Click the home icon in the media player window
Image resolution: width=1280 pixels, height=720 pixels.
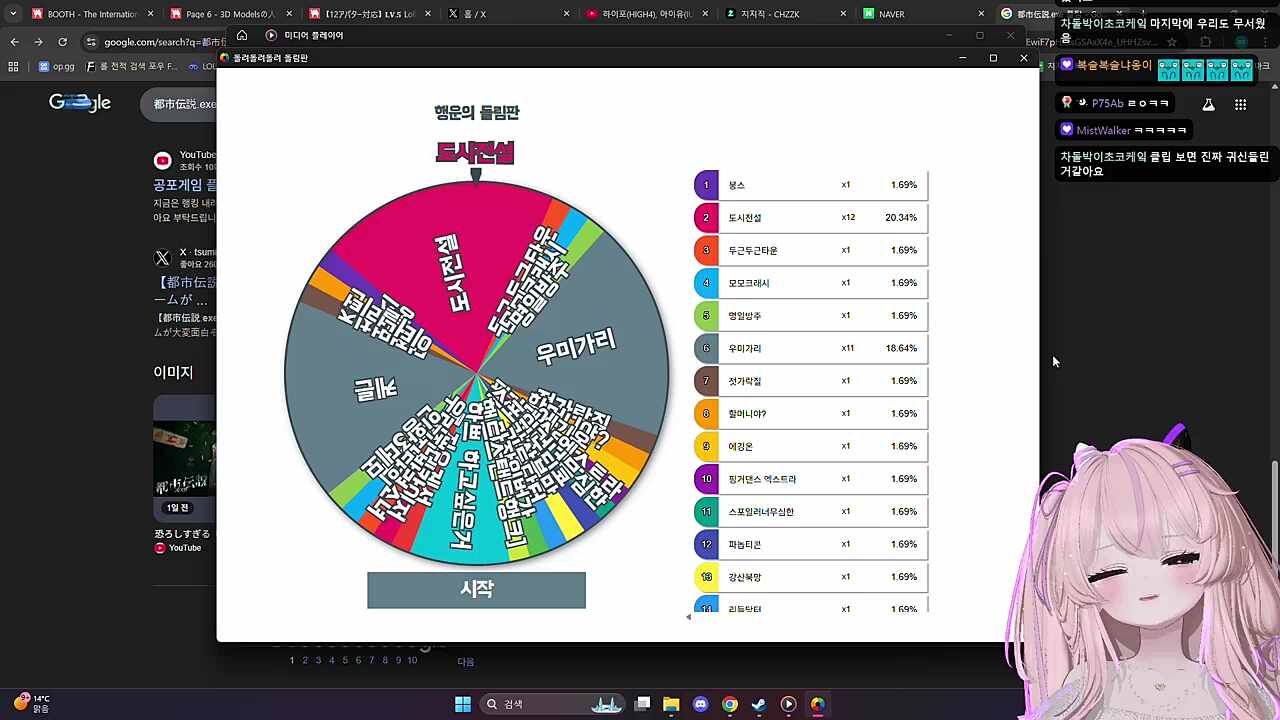point(242,35)
